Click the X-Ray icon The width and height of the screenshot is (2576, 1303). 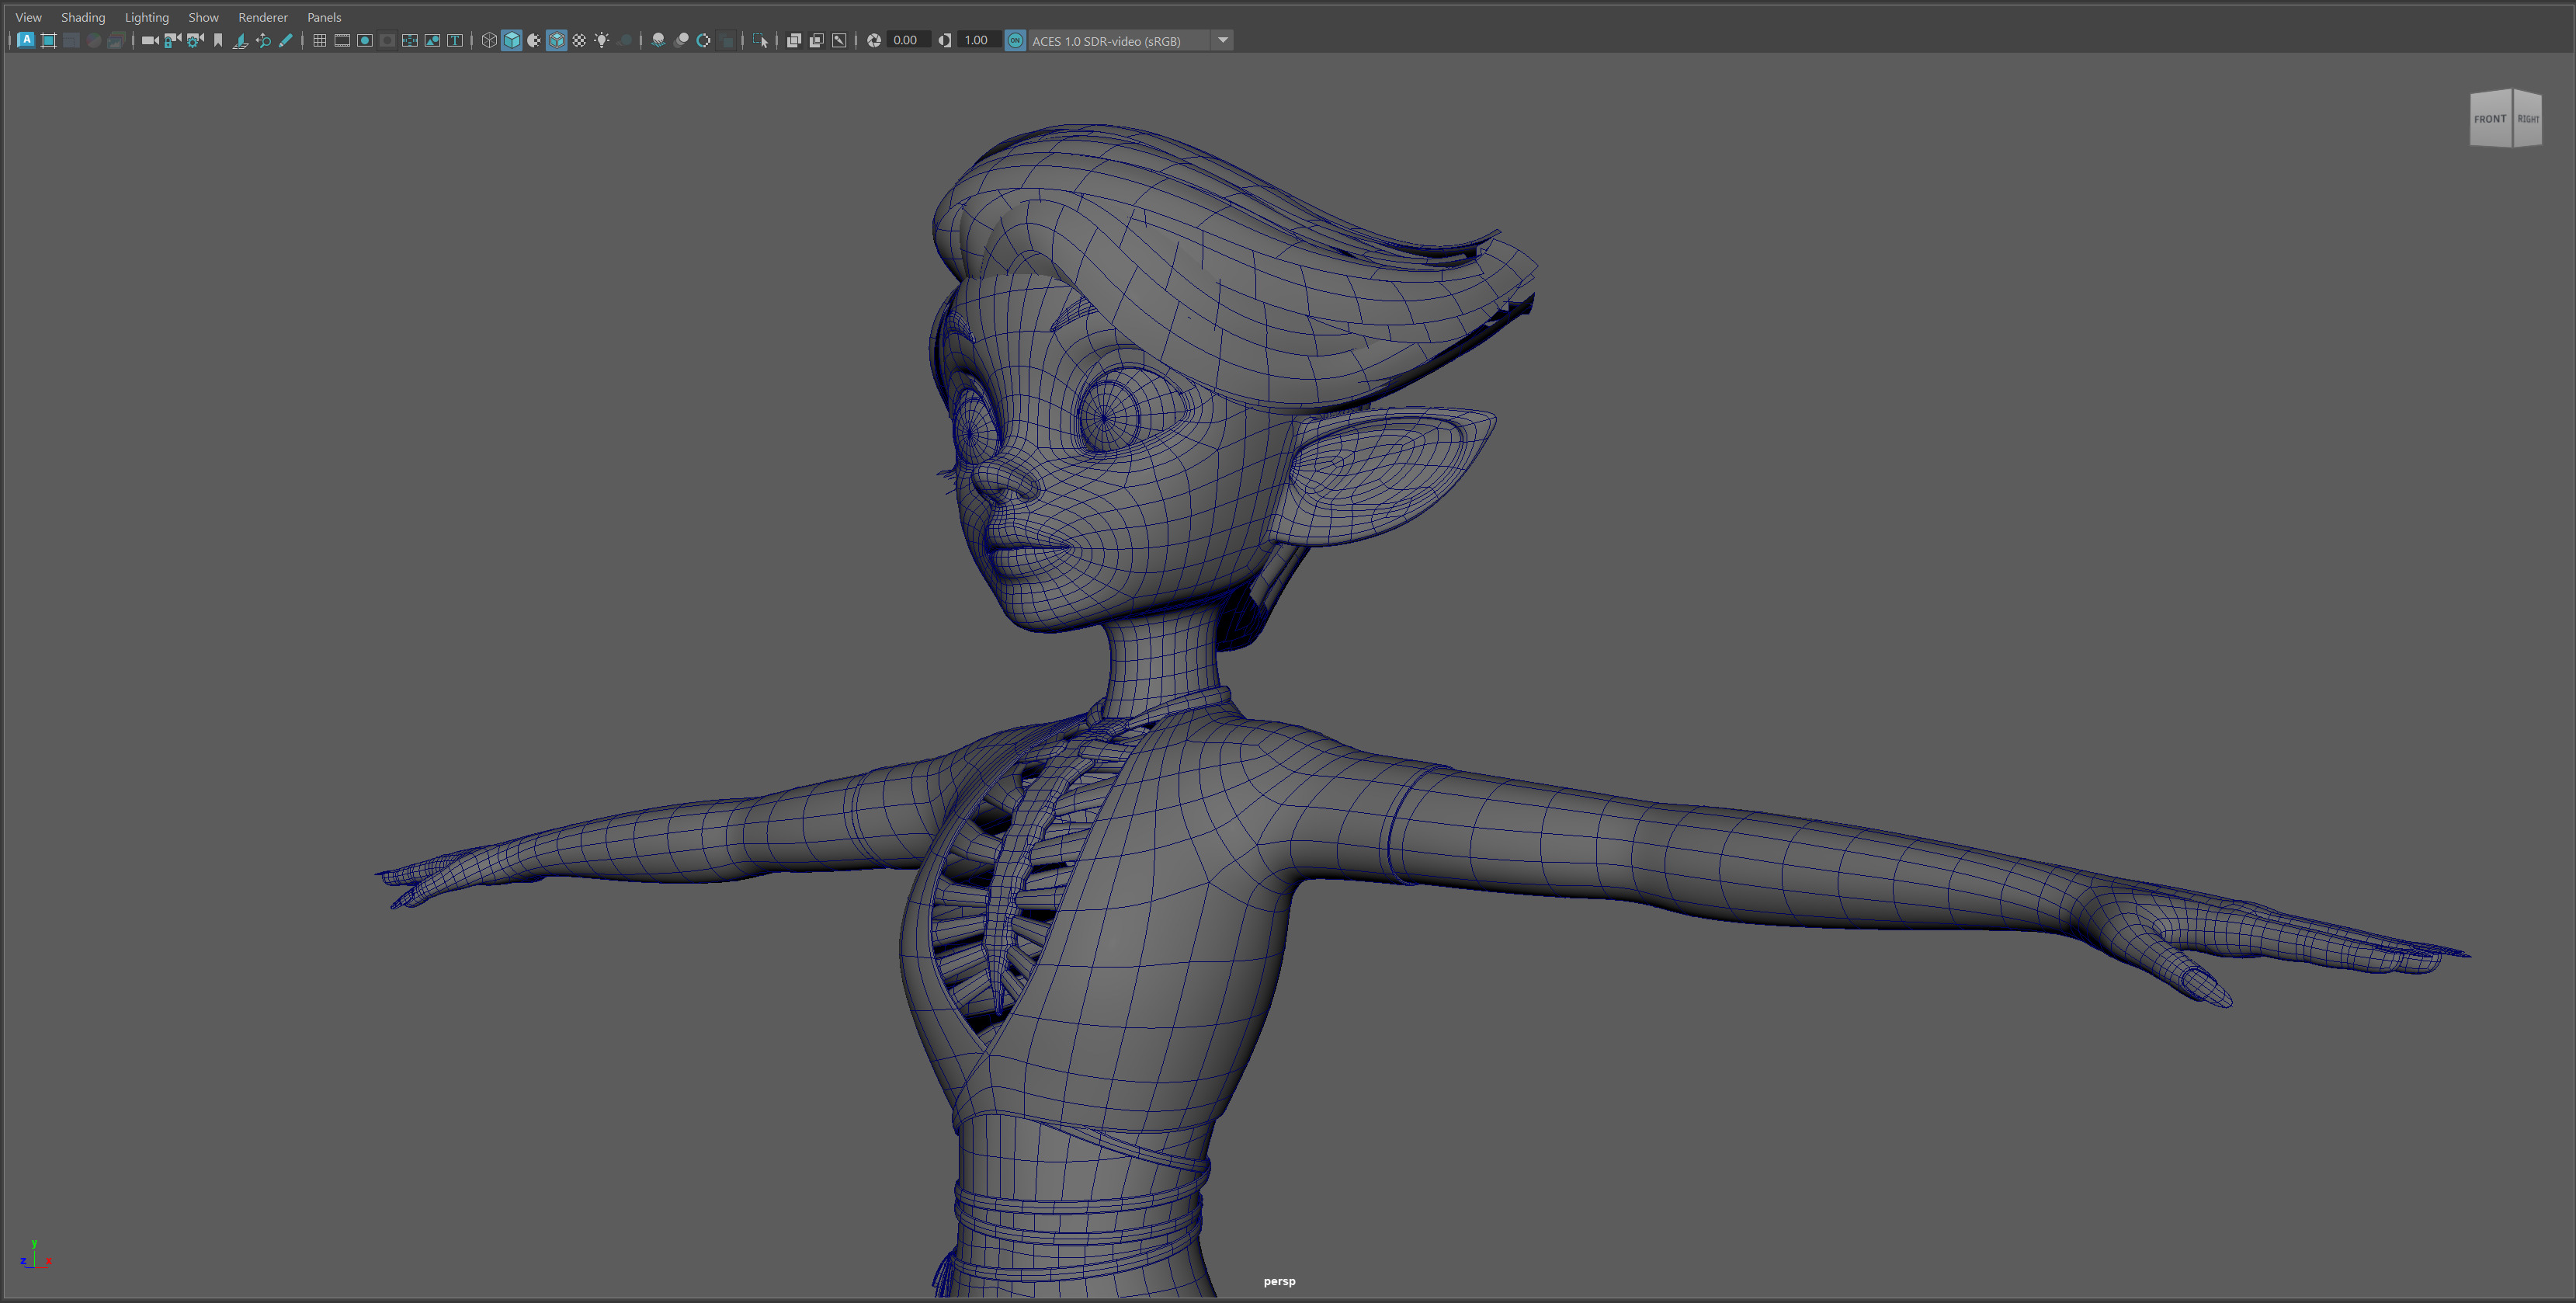coord(794,40)
